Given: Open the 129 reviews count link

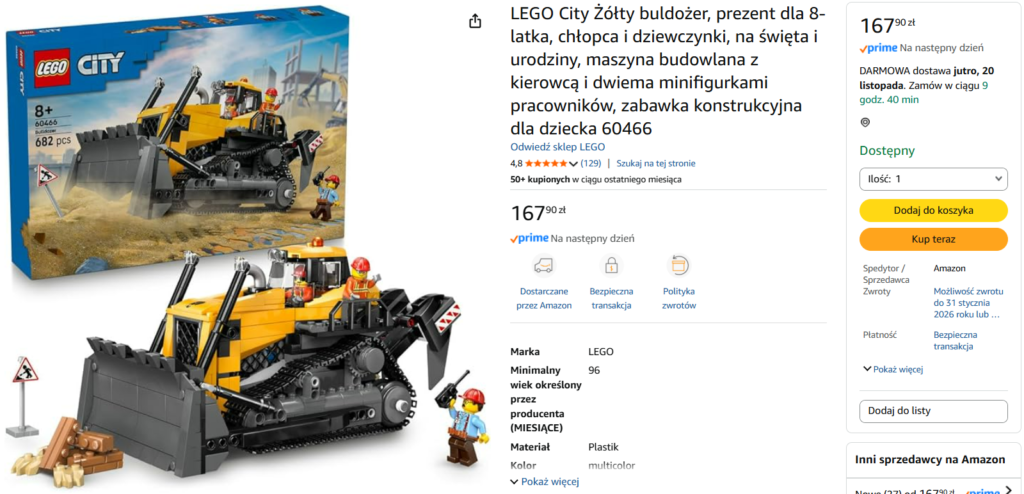Looking at the screenshot, I should point(591,163).
